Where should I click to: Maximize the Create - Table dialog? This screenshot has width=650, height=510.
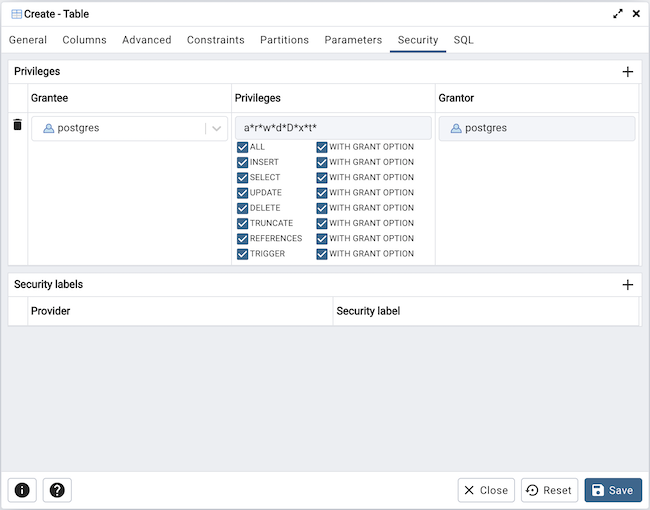(x=618, y=14)
